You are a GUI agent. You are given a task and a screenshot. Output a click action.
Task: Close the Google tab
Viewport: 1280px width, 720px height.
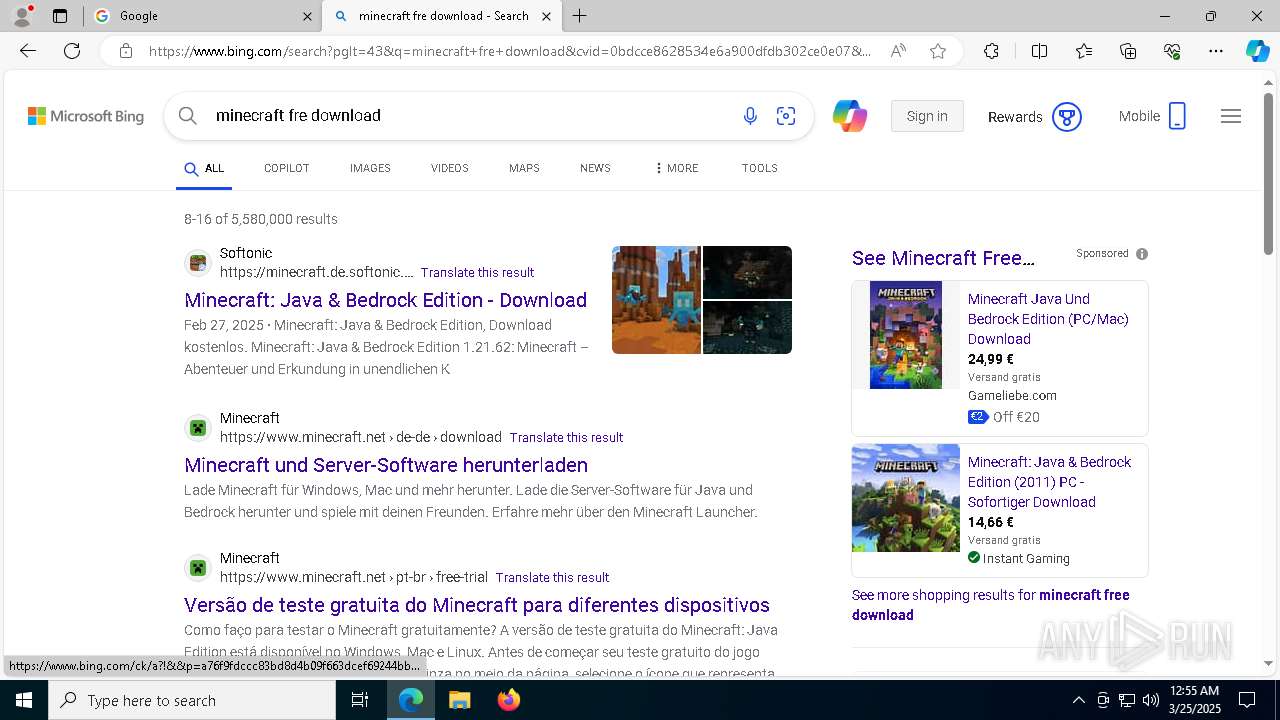pos(307,16)
